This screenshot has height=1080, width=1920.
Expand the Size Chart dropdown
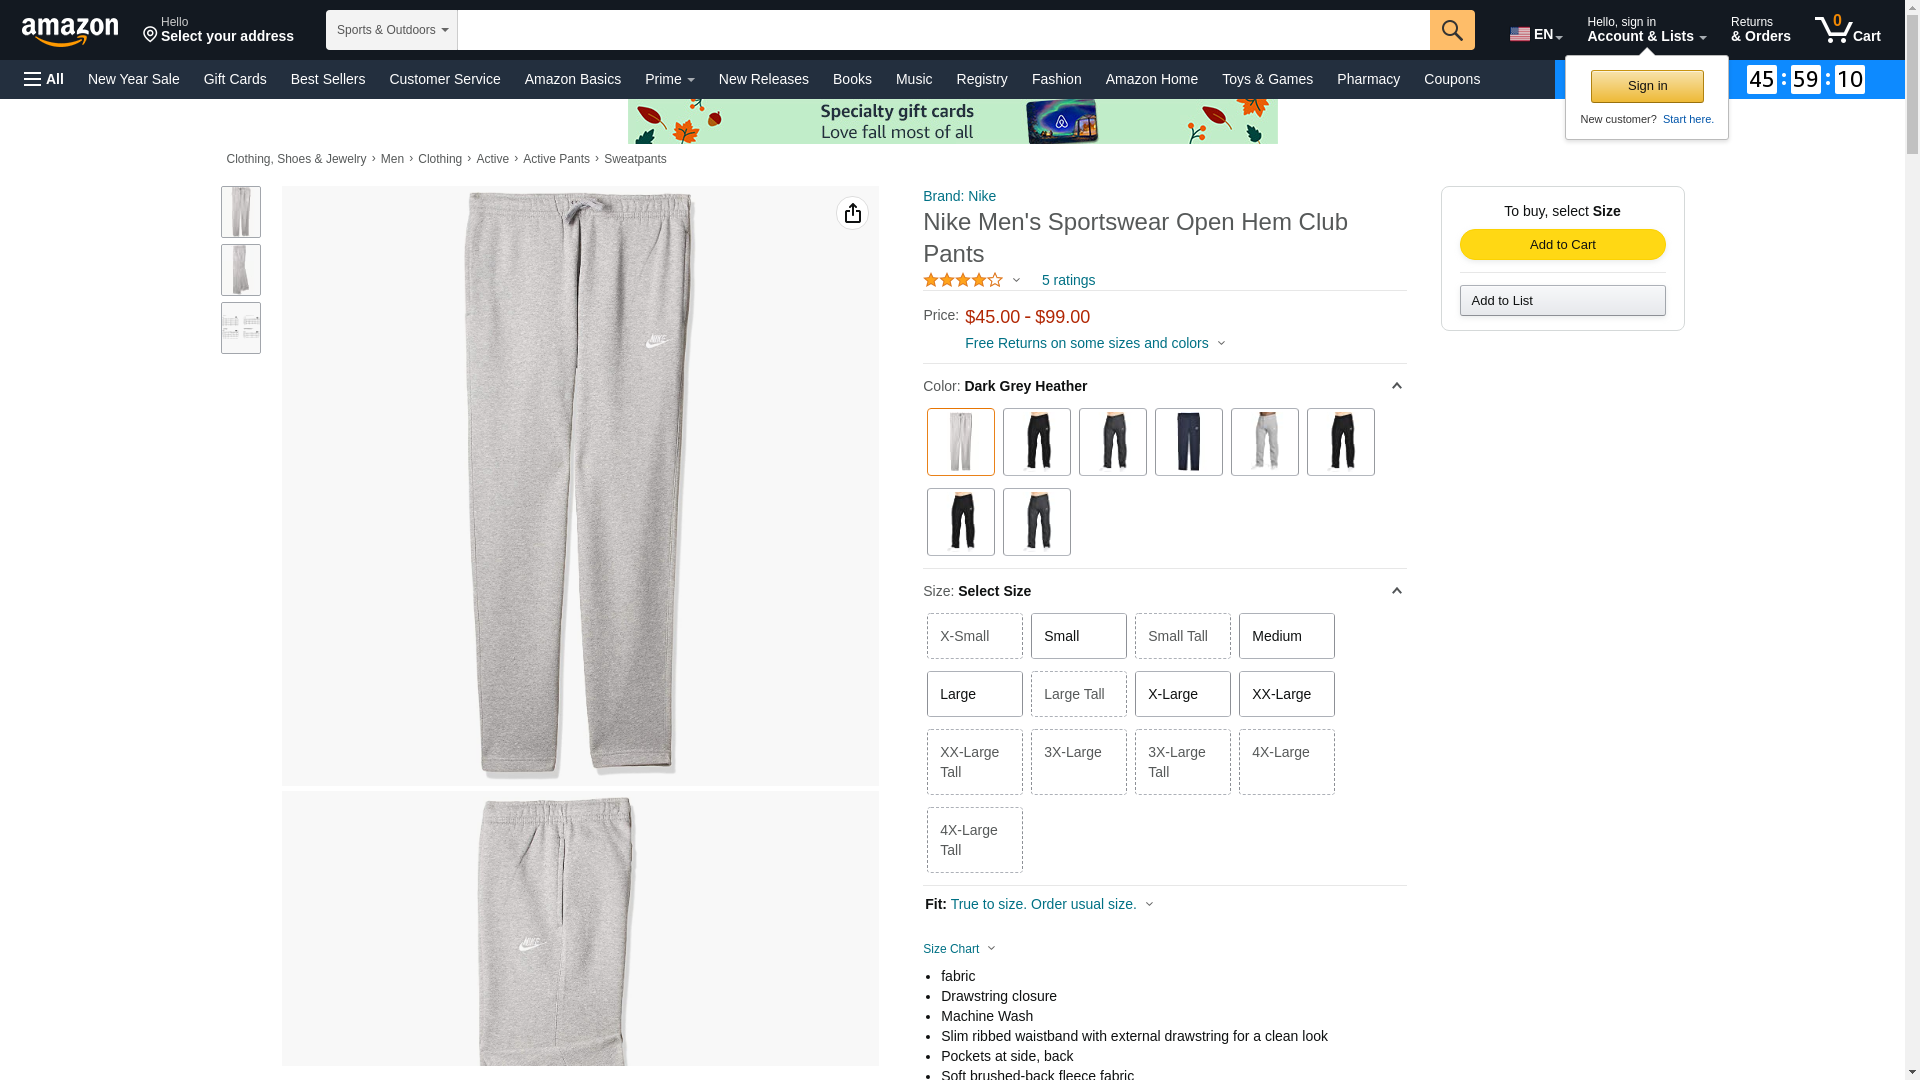[959, 949]
